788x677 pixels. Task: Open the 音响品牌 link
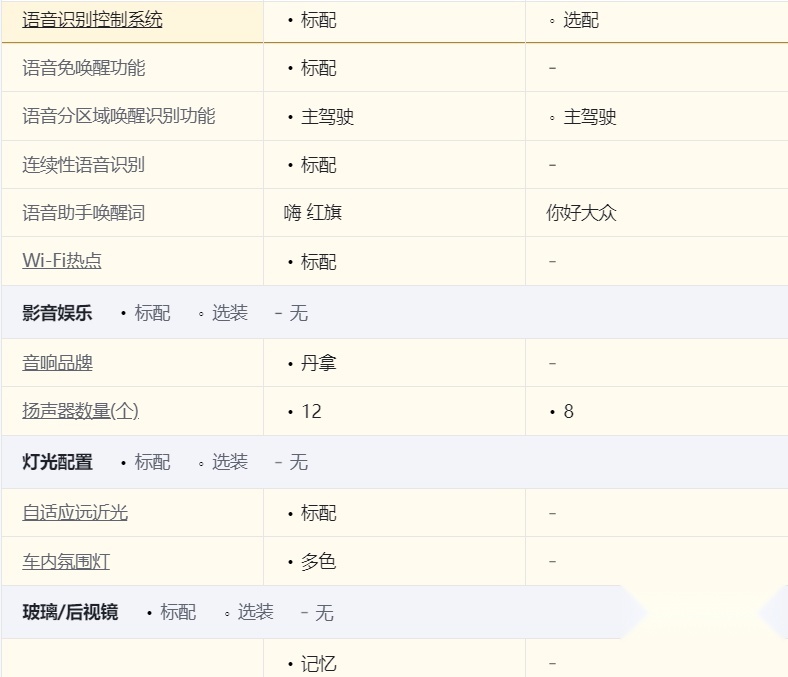point(57,363)
